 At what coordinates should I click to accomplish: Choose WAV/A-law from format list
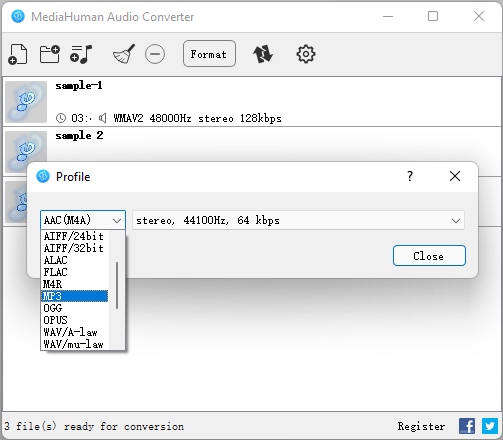tap(75, 332)
